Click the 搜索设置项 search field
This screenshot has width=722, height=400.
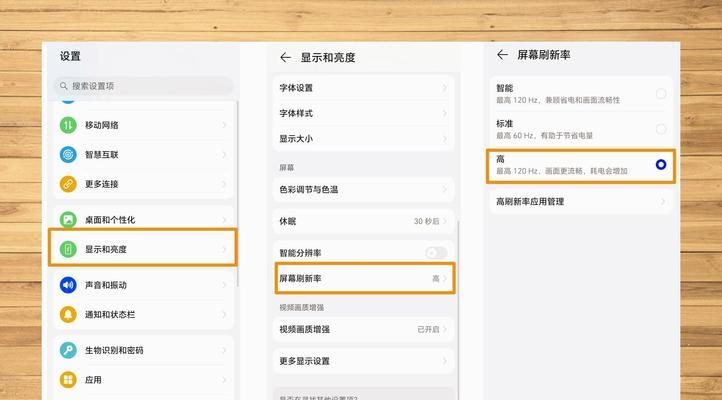click(145, 86)
